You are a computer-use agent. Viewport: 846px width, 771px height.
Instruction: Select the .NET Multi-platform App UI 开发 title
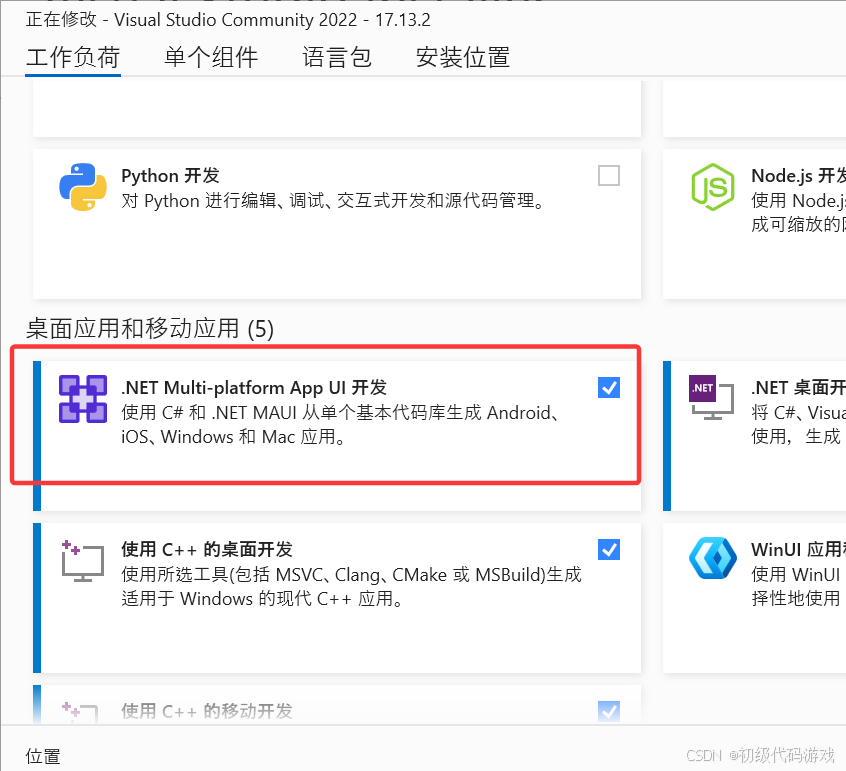[x=254, y=388]
